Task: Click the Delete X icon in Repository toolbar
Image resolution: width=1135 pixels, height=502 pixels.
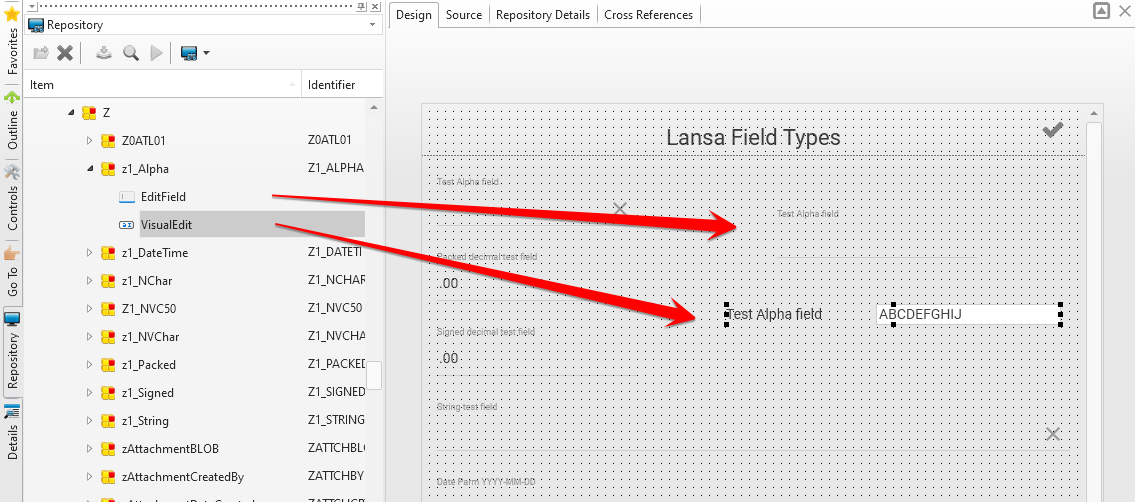Action: 65,53
